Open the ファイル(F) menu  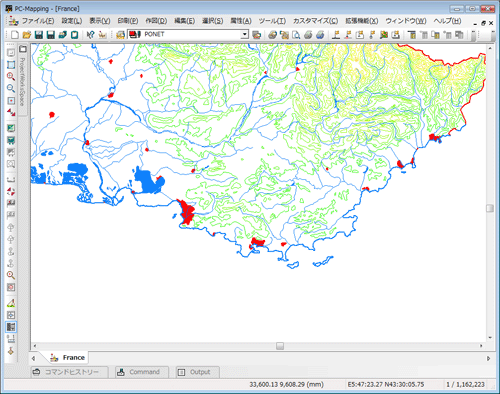click(x=38, y=21)
